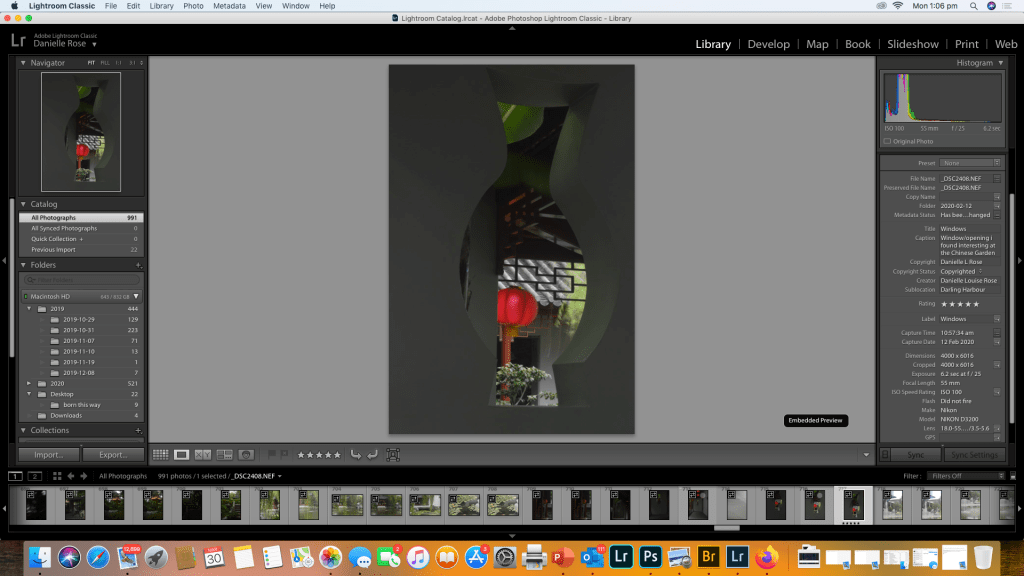This screenshot has width=1024, height=576.
Task: Click the Import button
Action: [49, 455]
